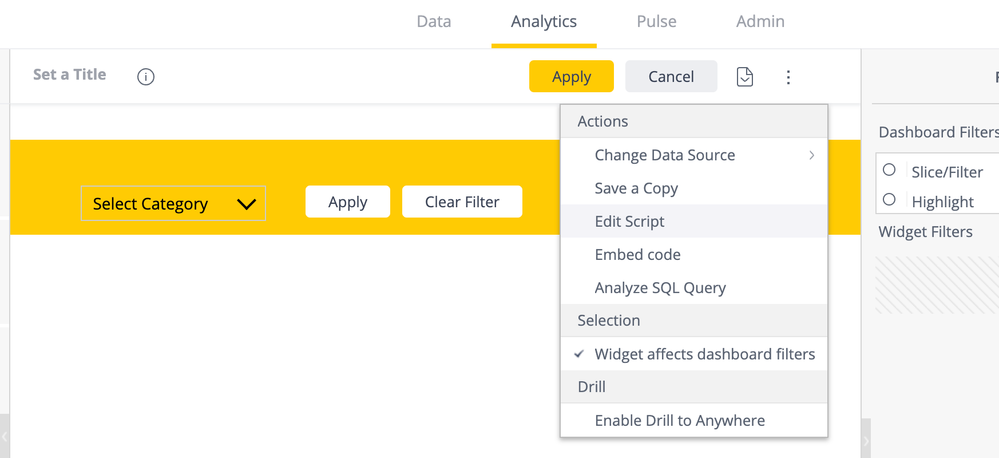
Task: Click the widget info icon
Action: (146, 76)
